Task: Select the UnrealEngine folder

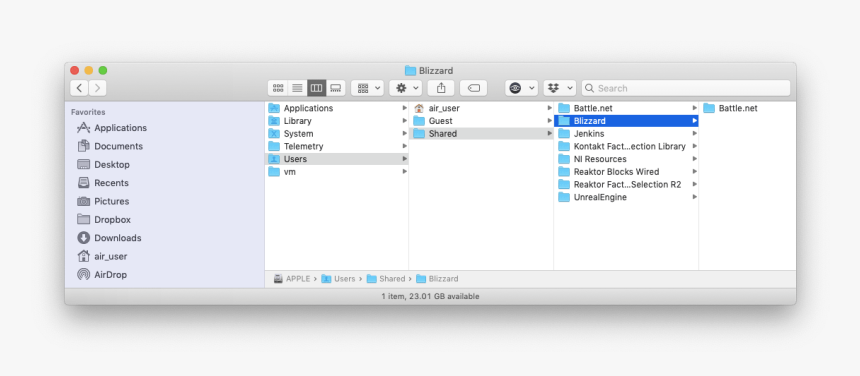Action: [626, 197]
